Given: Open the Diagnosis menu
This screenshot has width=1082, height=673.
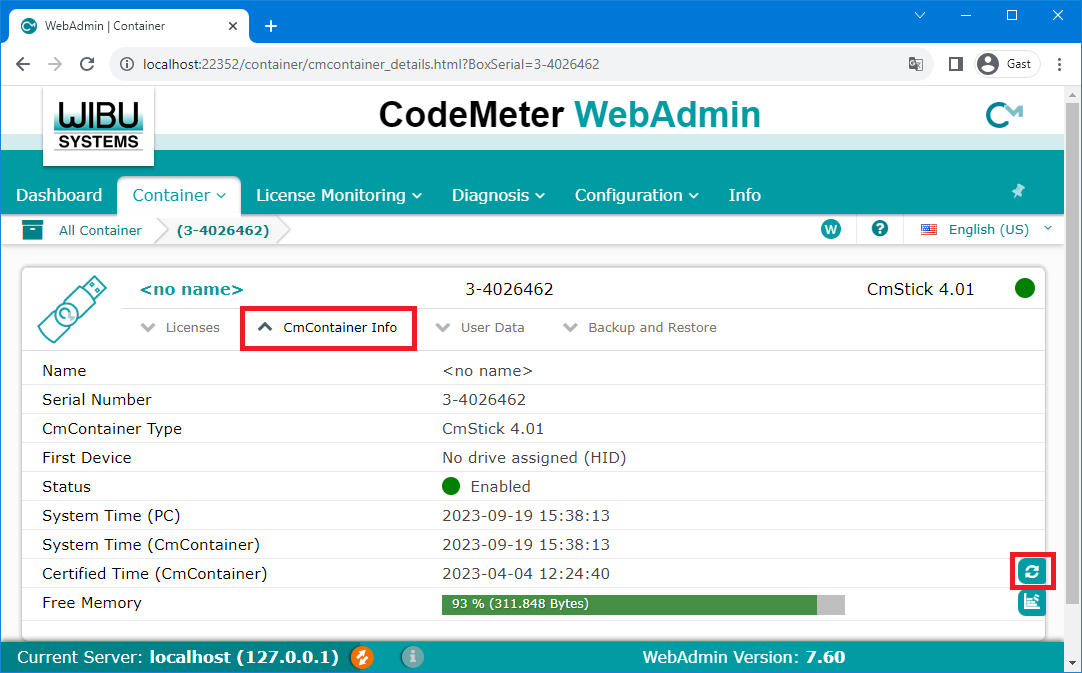Looking at the screenshot, I should 497,195.
